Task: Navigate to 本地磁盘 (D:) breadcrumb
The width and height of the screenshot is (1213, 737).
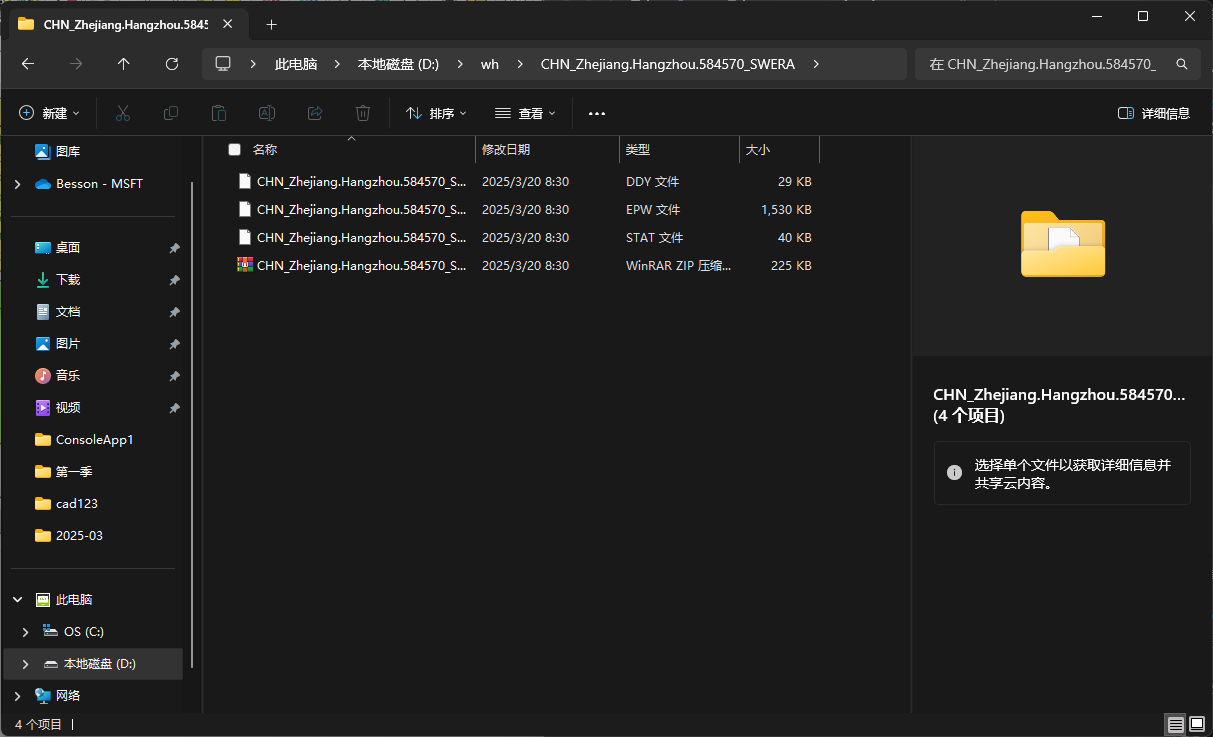Action: 398,64
